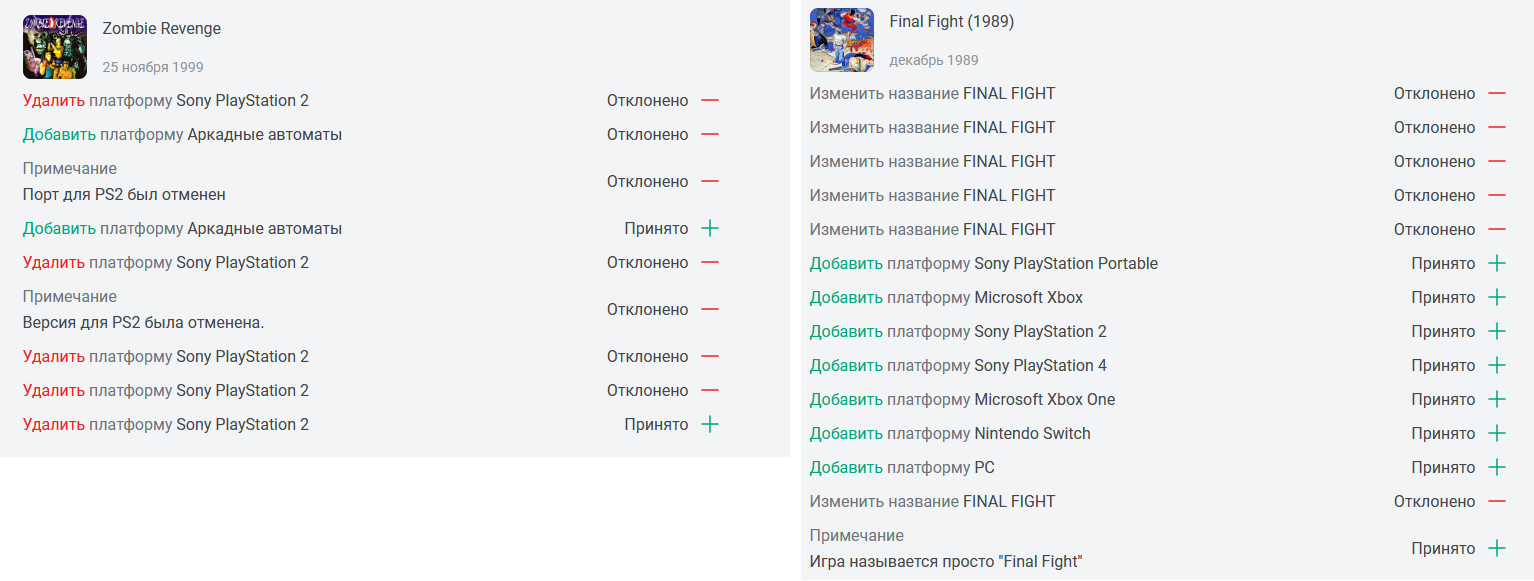The image size is (1534, 581).
Task: Click green plus on last Zombie Revenge row
Action: point(710,424)
